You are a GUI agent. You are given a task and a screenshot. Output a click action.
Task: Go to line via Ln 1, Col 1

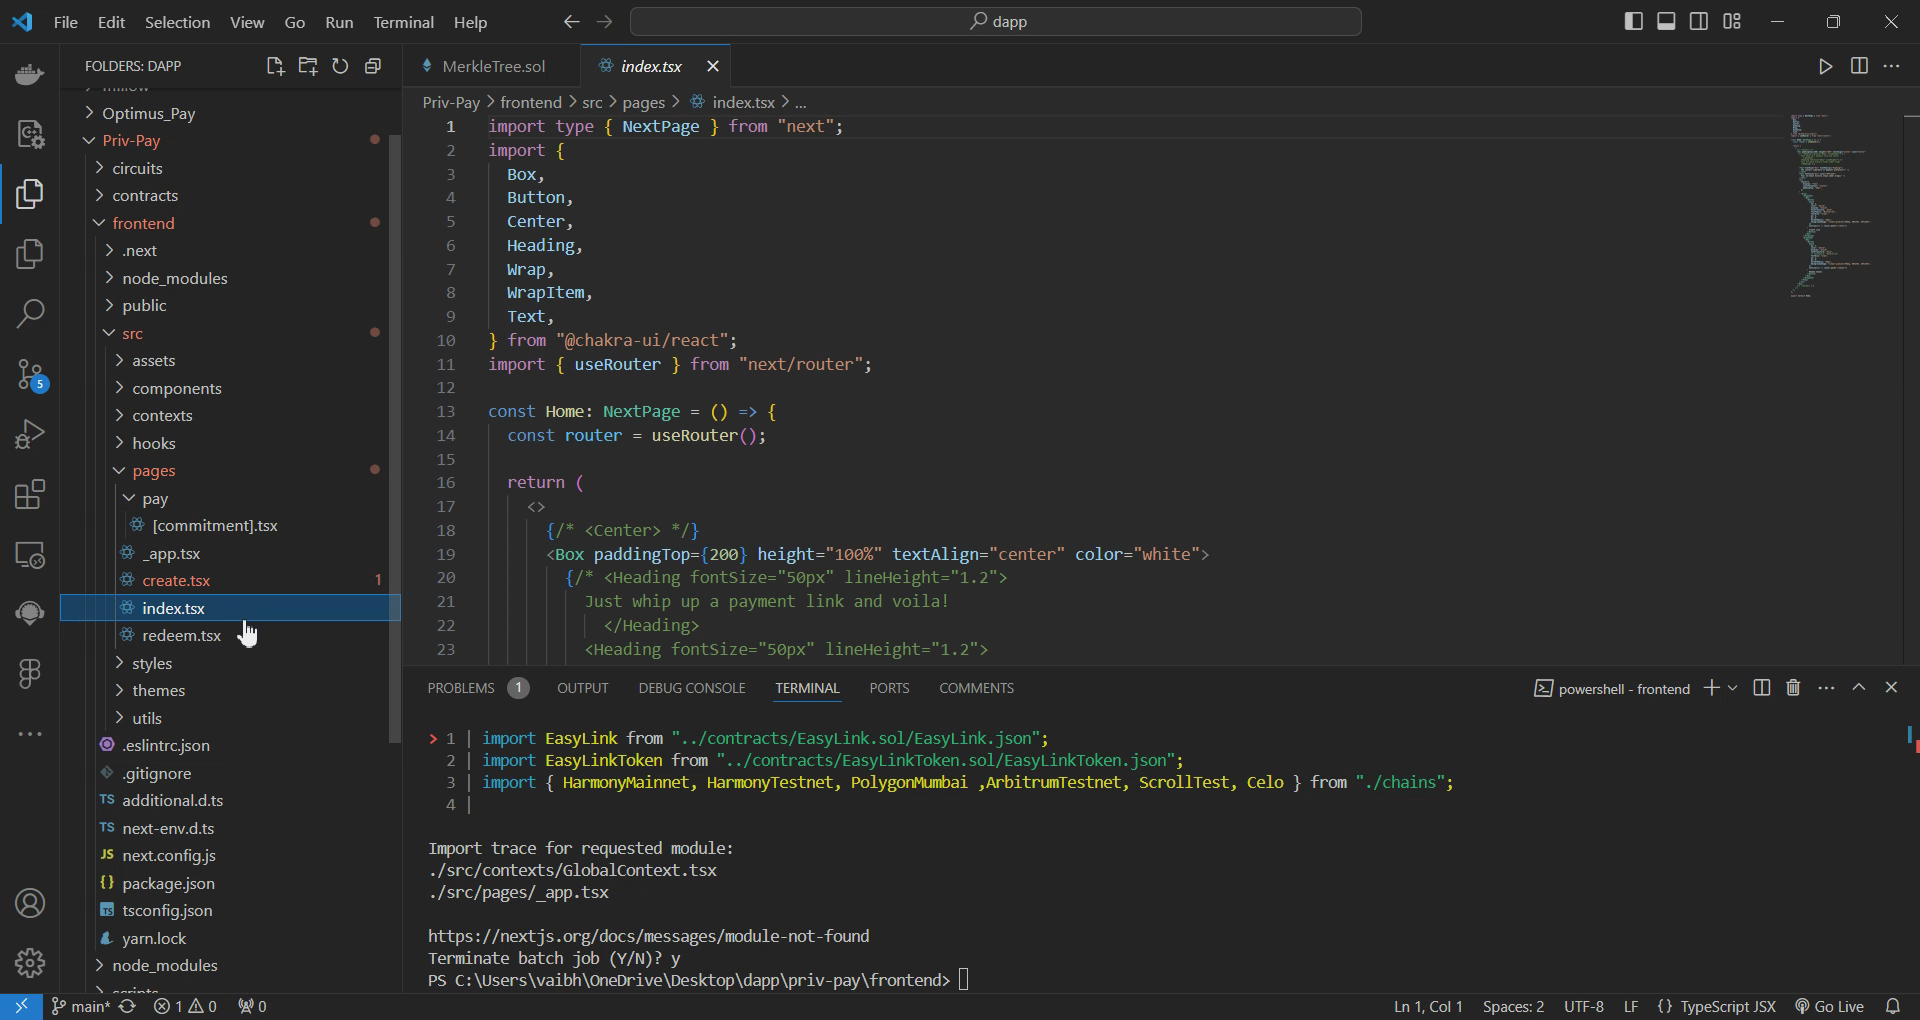click(x=1428, y=1007)
